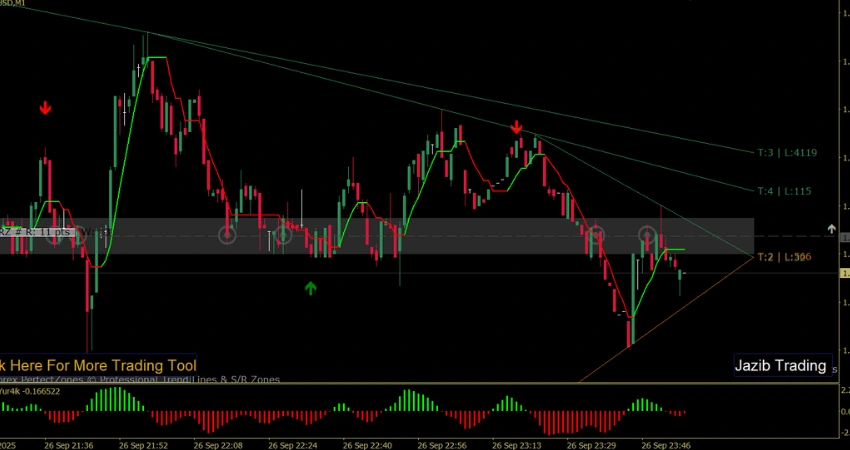Click the 26 Sep 23:46 time axis label
This screenshot has width=850, height=450.
coord(668,444)
